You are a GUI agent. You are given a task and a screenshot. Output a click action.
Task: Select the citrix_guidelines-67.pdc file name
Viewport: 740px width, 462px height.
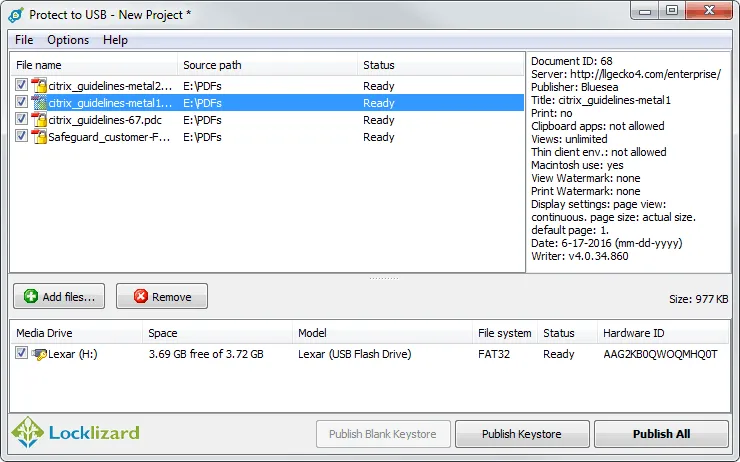(105, 120)
